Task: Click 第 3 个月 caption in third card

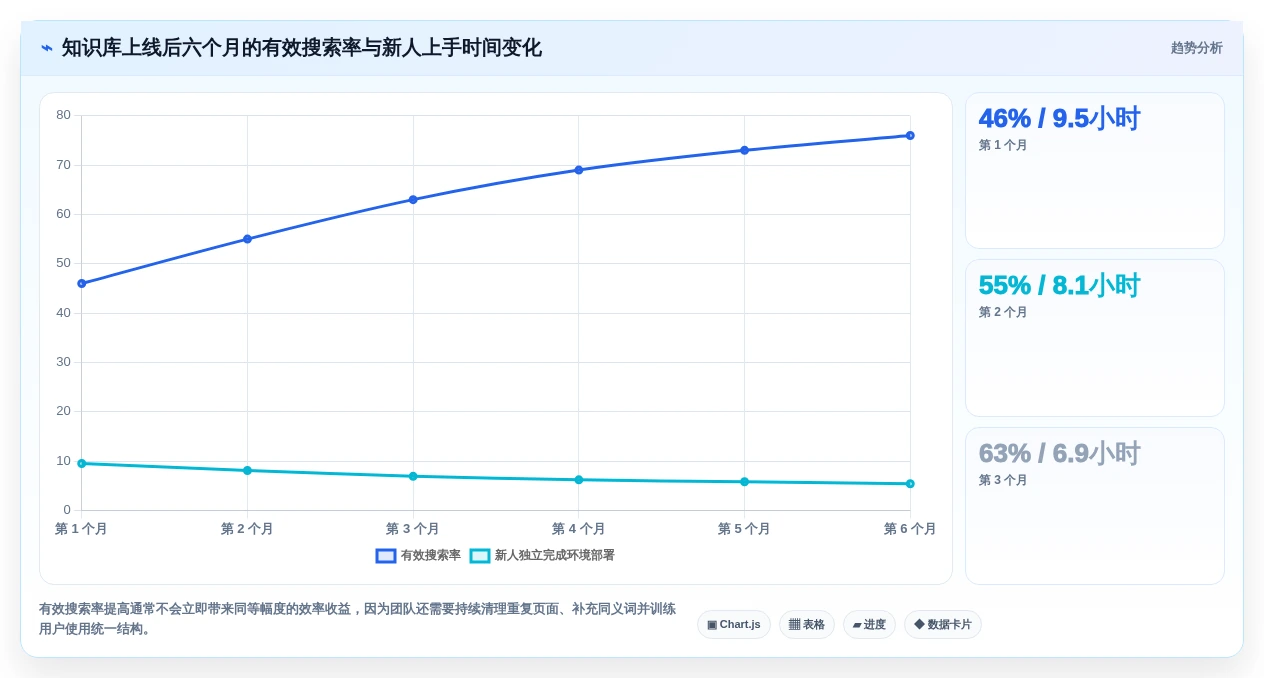Action: click(1003, 480)
